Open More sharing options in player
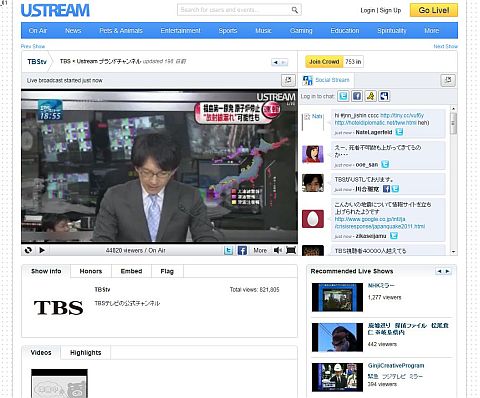 click(260, 250)
